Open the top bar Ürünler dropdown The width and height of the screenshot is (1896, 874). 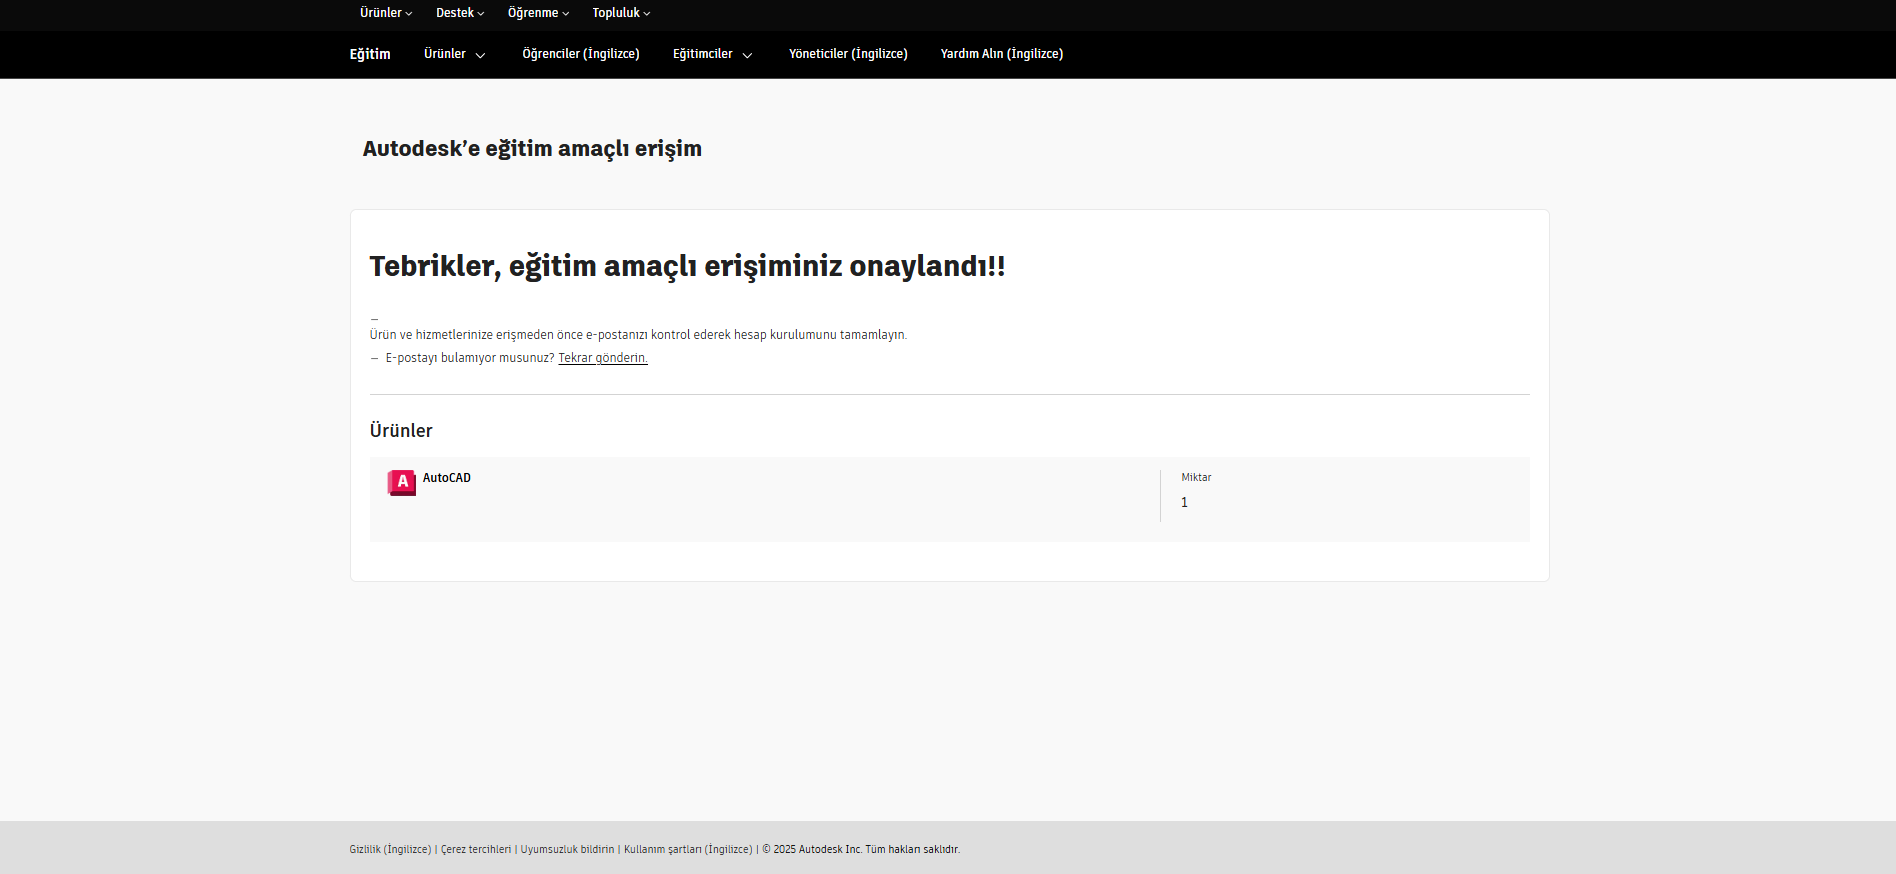[386, 13]
